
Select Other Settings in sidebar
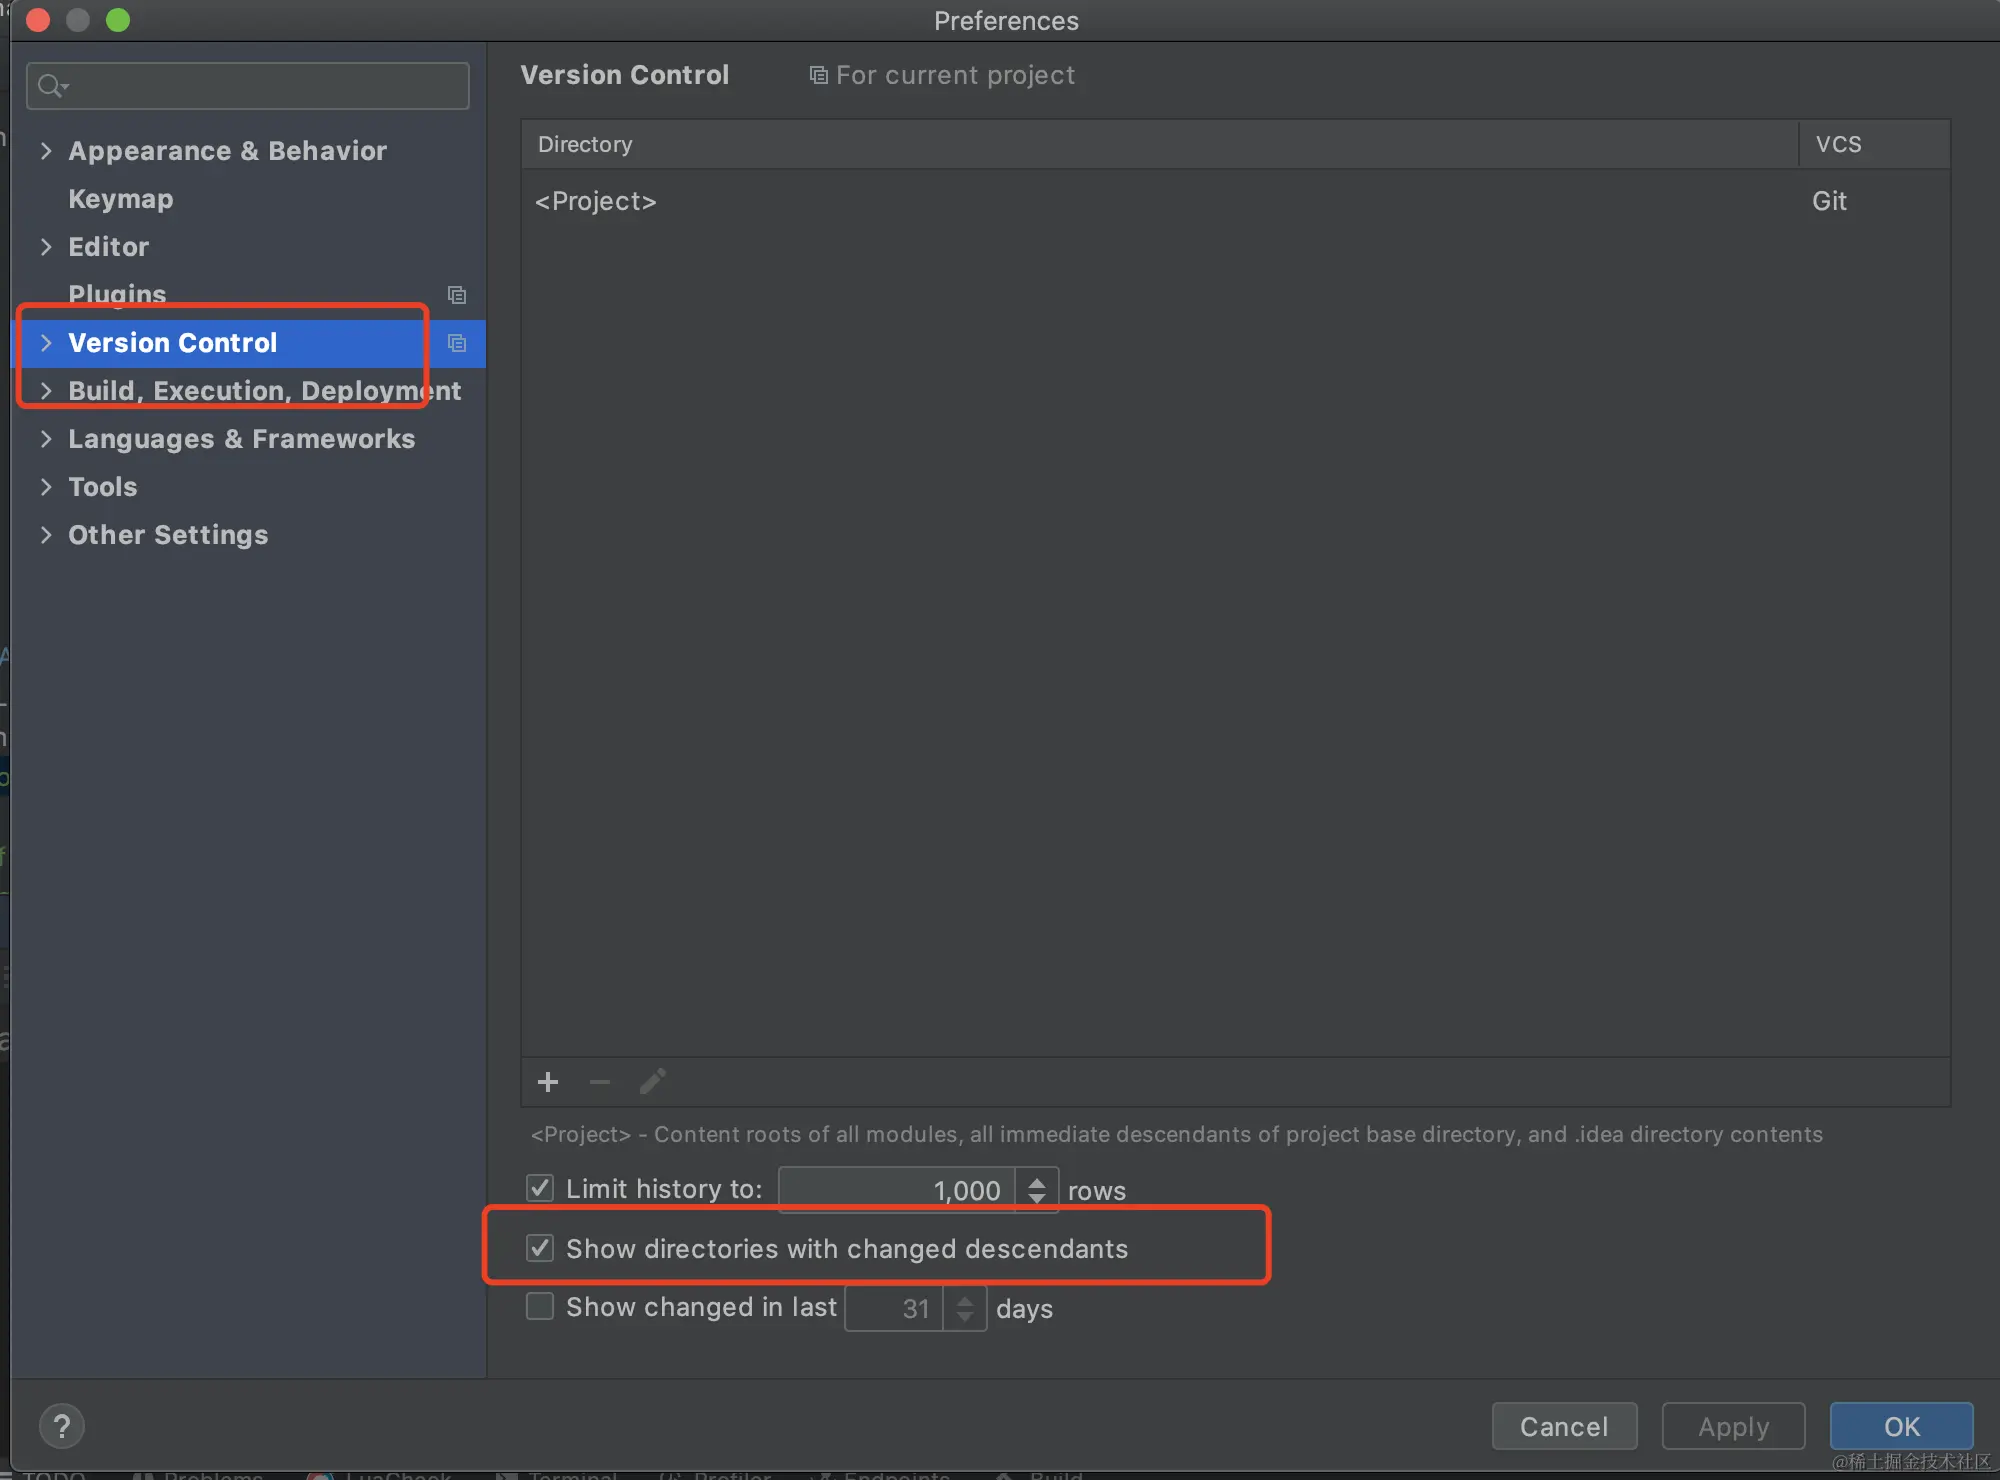tap(168, 535)
